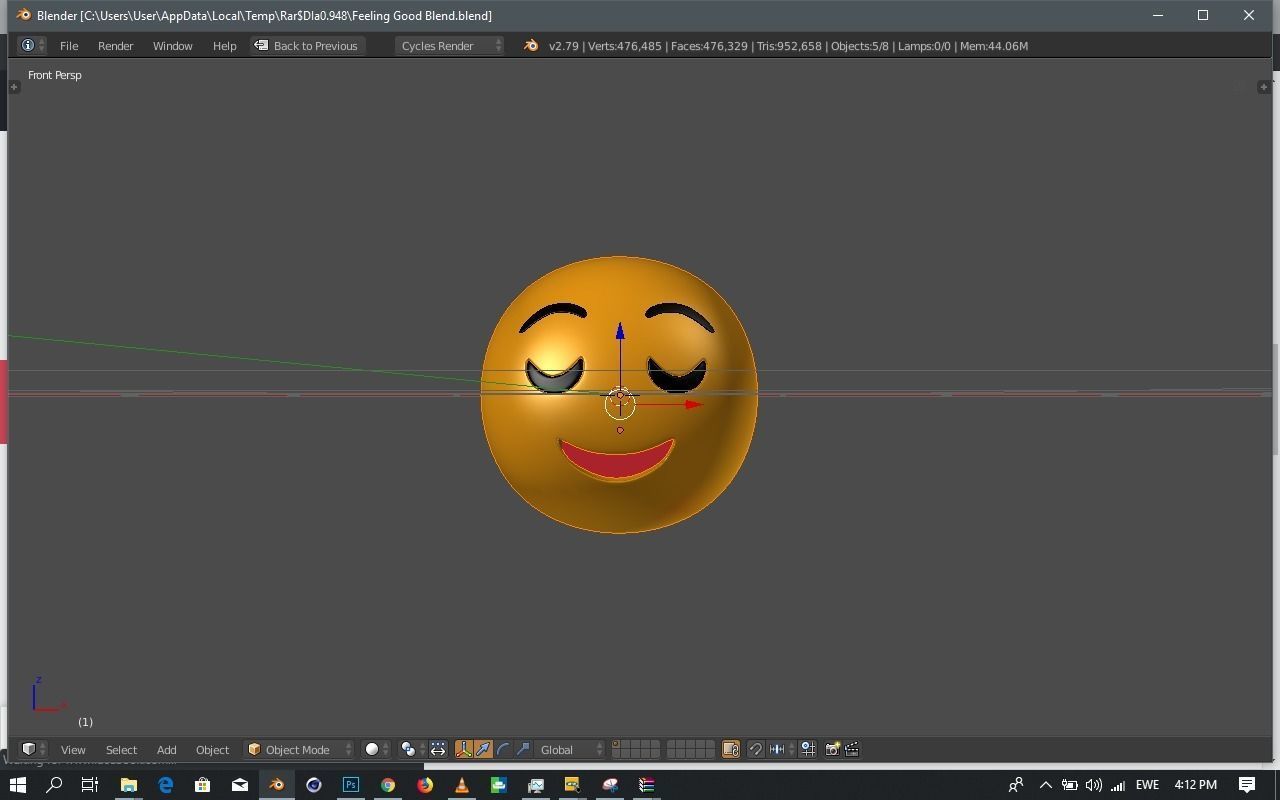
Task: Open the Help menu
Action: (224, 46)
